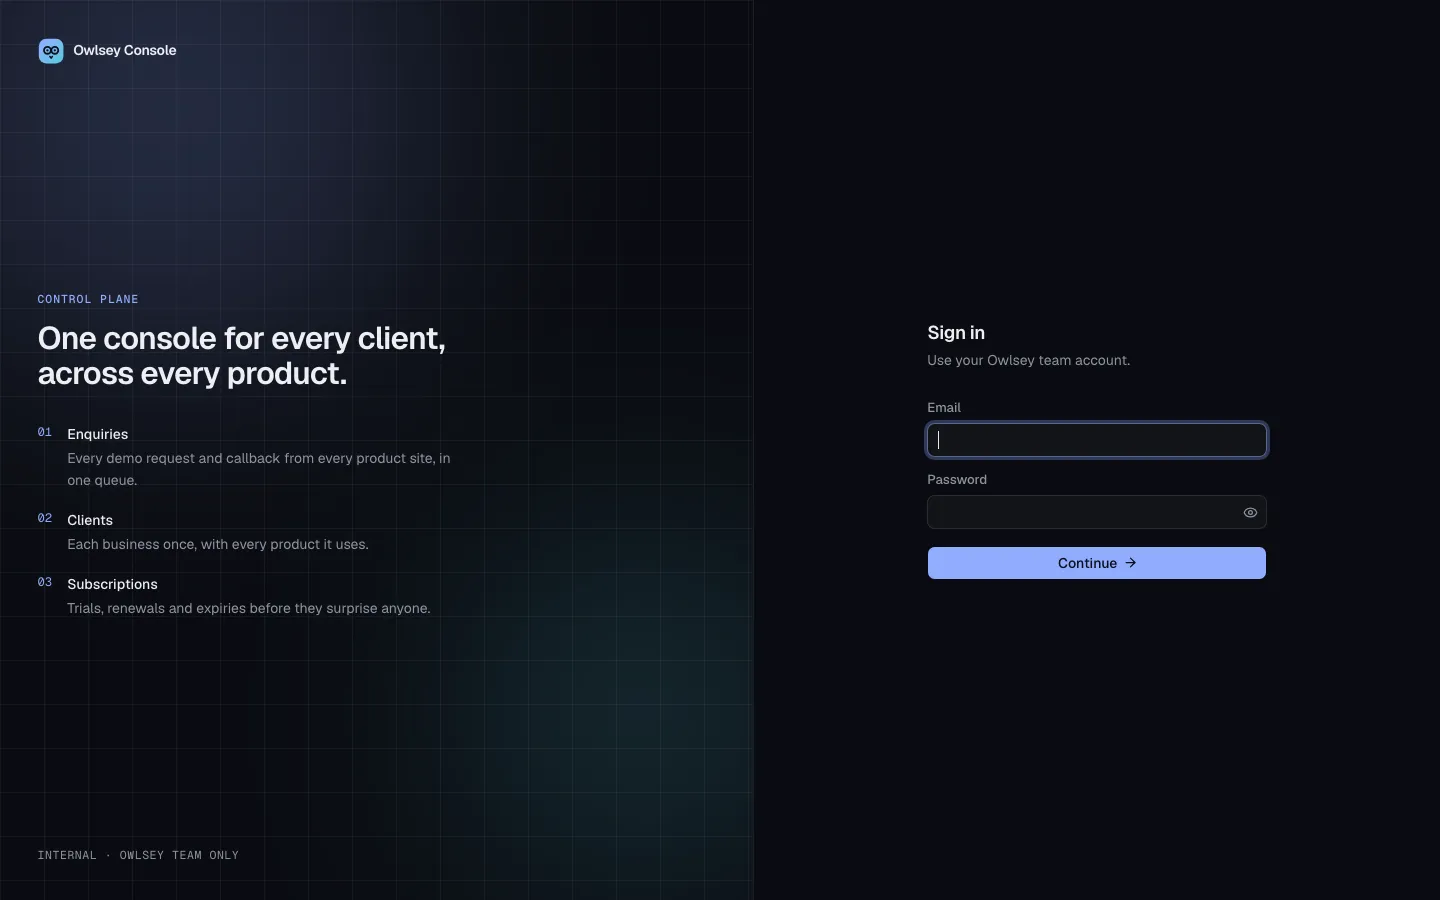
Task: Click 'INTERNAL · OWLSEY TEAM ONLY' footer text
Action: 138,855
